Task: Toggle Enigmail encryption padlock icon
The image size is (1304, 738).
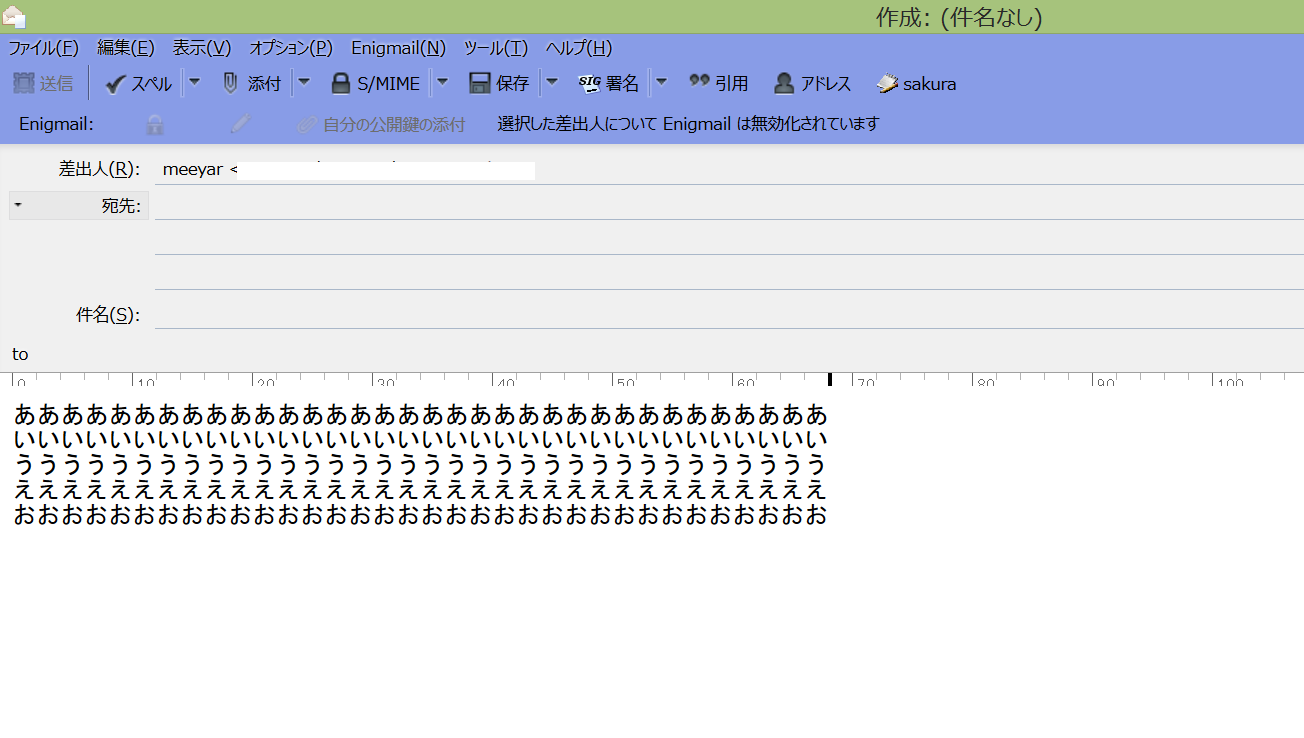Action: 155,125
